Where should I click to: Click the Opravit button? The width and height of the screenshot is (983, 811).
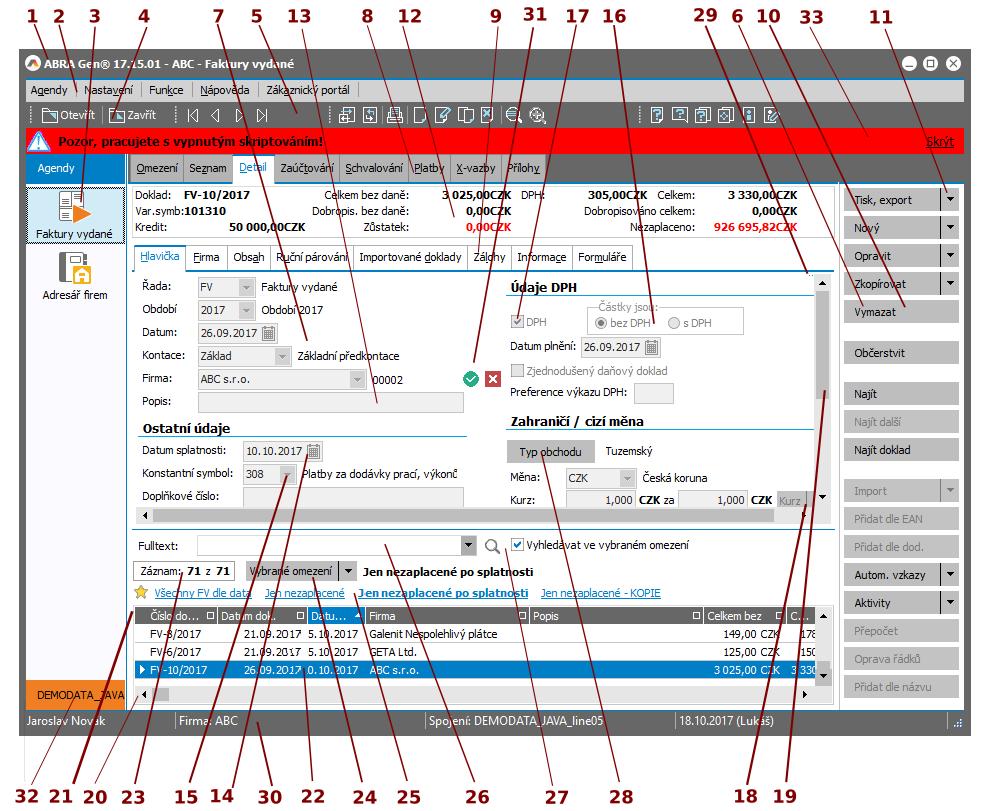click(x=892, y=256)
